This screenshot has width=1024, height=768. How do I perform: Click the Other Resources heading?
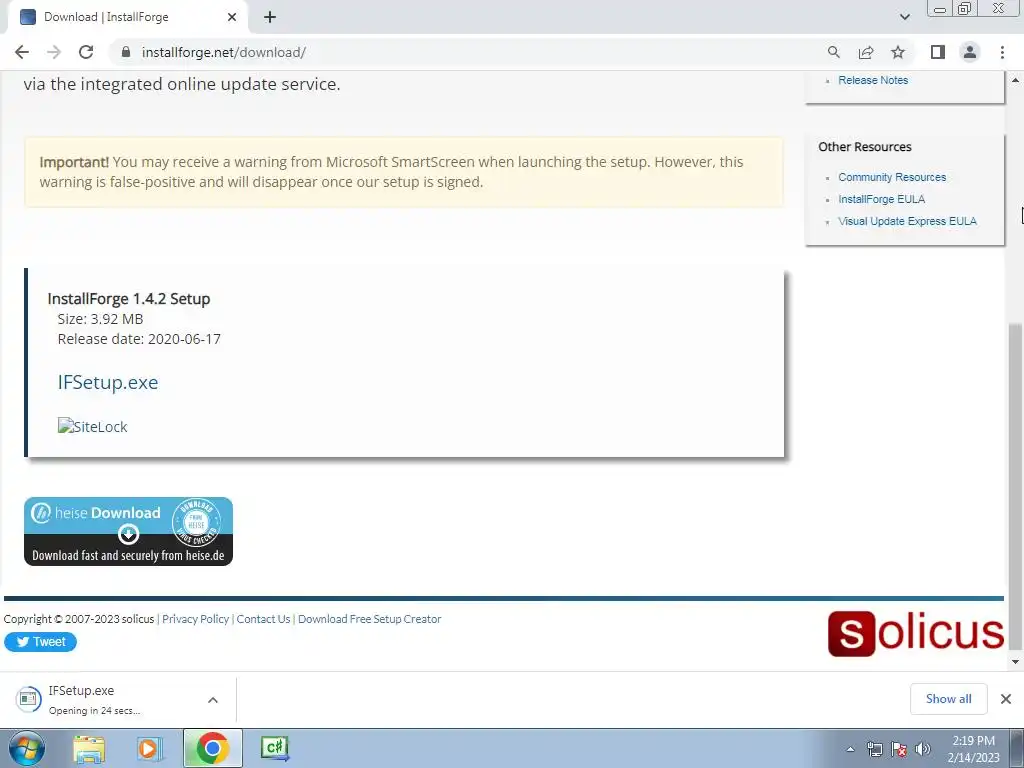tap(865, 147)
